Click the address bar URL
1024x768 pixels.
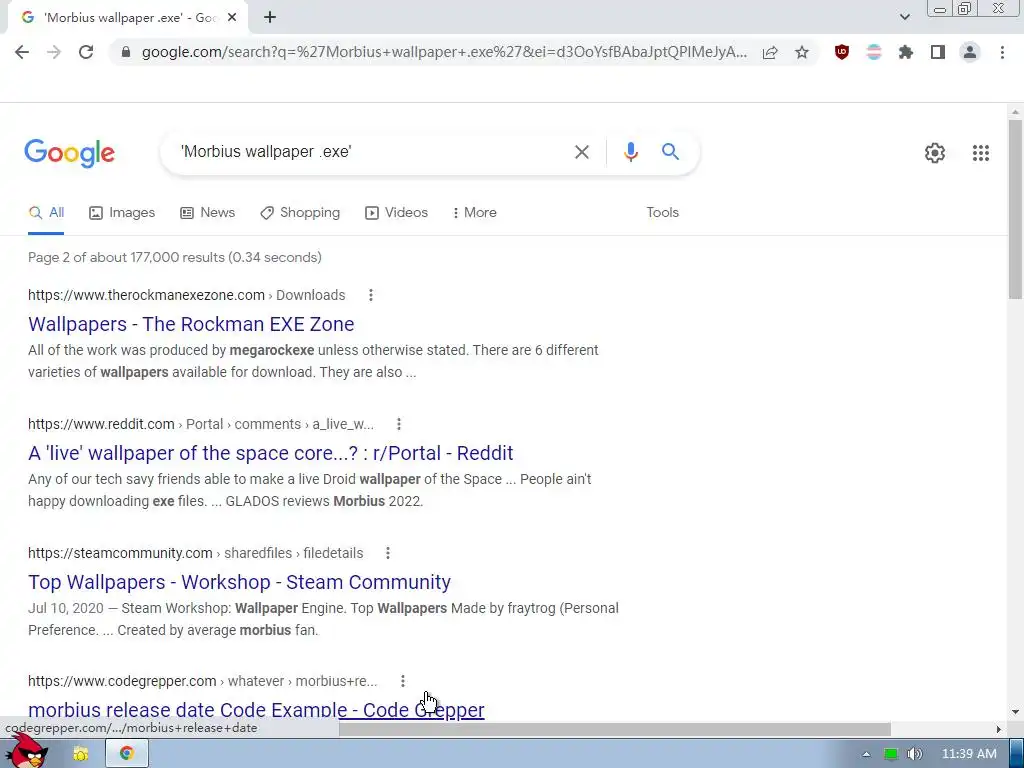pos(444,52)
